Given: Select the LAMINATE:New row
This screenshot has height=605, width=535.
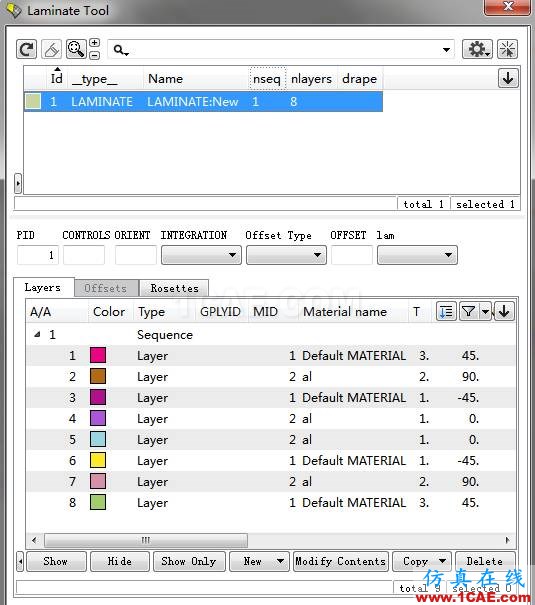Looking at the screenshot, I should 203,102.
